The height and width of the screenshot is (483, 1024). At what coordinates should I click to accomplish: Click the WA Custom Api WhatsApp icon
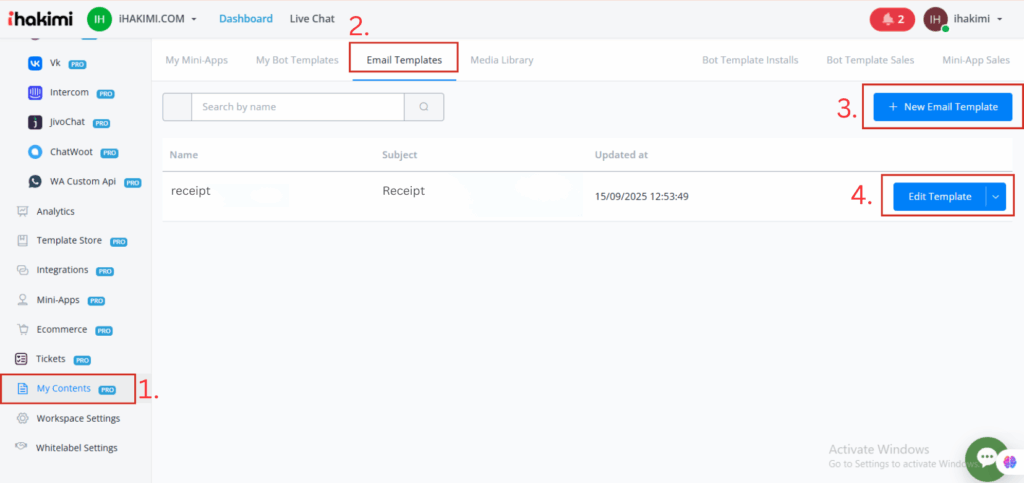coord(35,181)
